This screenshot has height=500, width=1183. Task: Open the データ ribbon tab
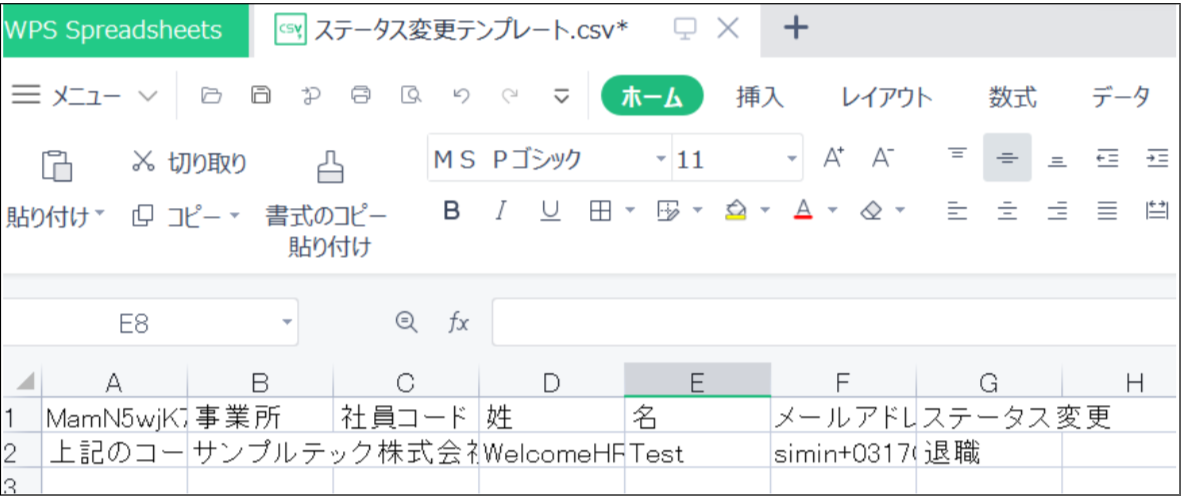[1121, 97]
